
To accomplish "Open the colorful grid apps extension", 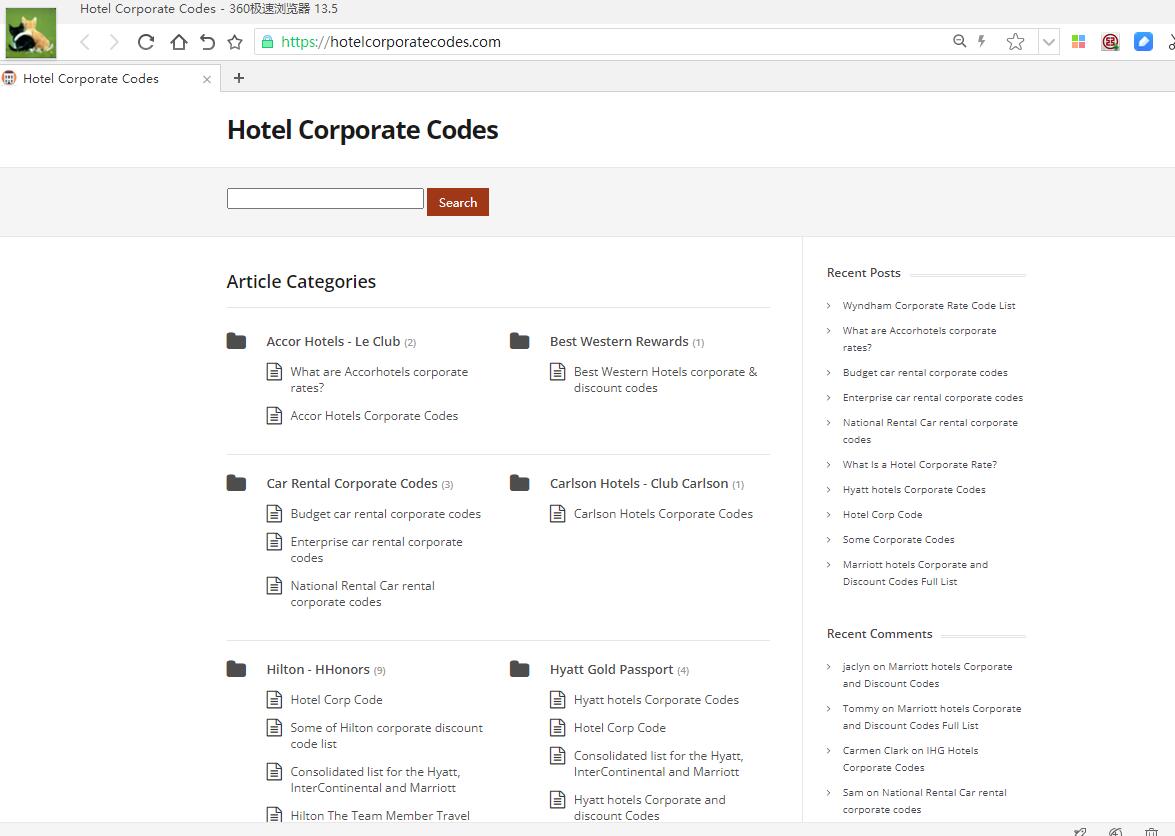I will tap(1078, 42).
